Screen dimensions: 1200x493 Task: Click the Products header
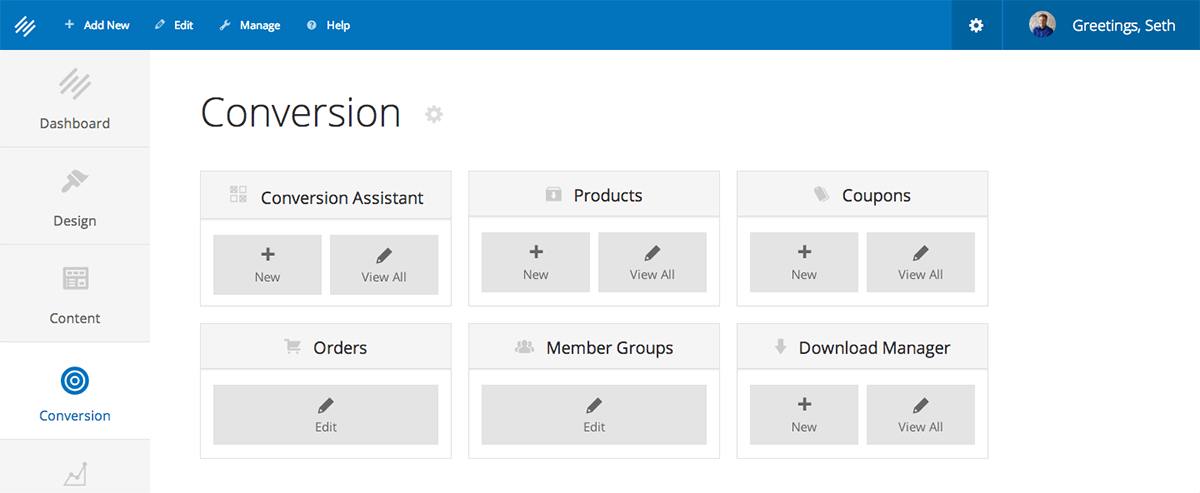(594, 194)
